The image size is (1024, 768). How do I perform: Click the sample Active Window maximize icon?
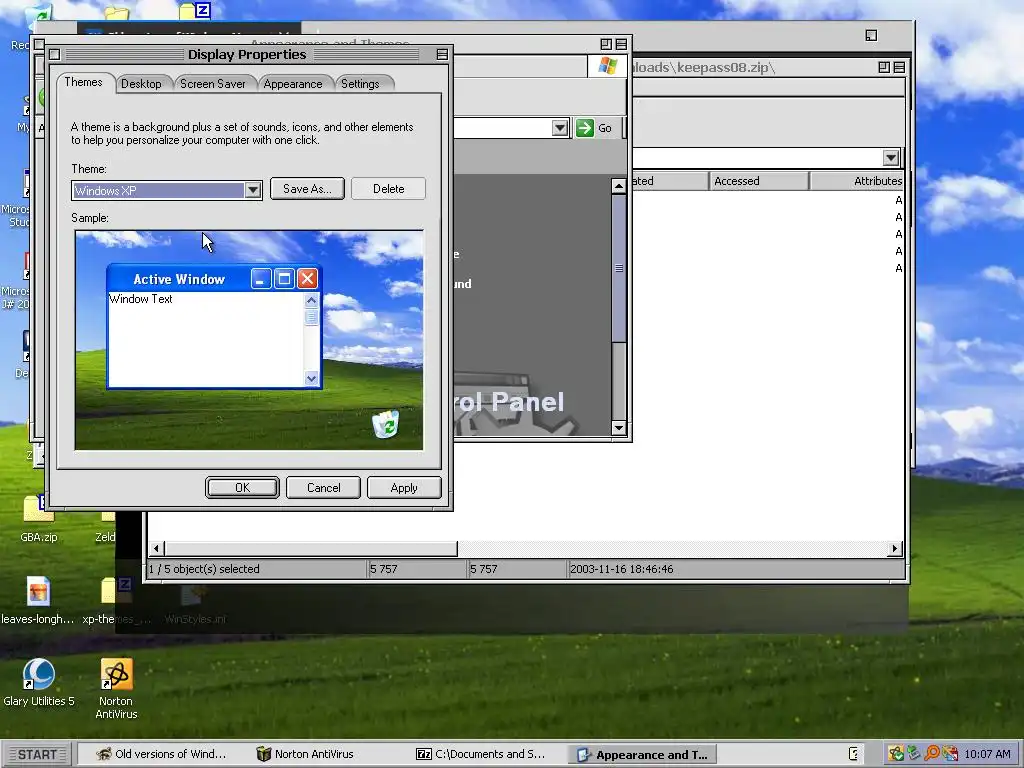coord(284,280)
